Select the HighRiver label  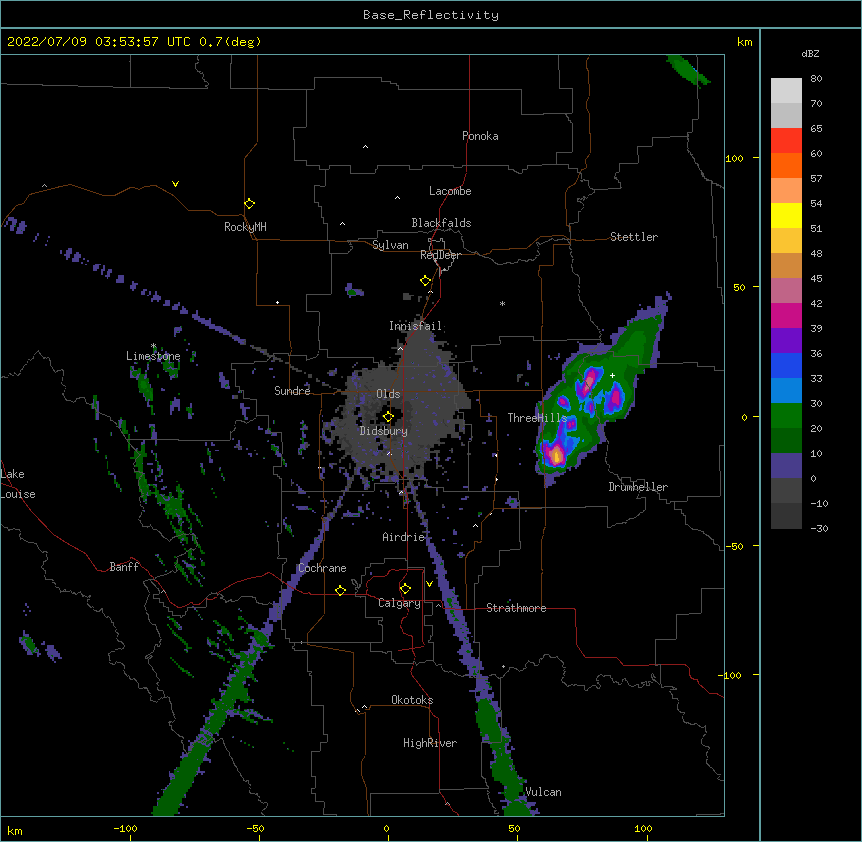point(430,743)
